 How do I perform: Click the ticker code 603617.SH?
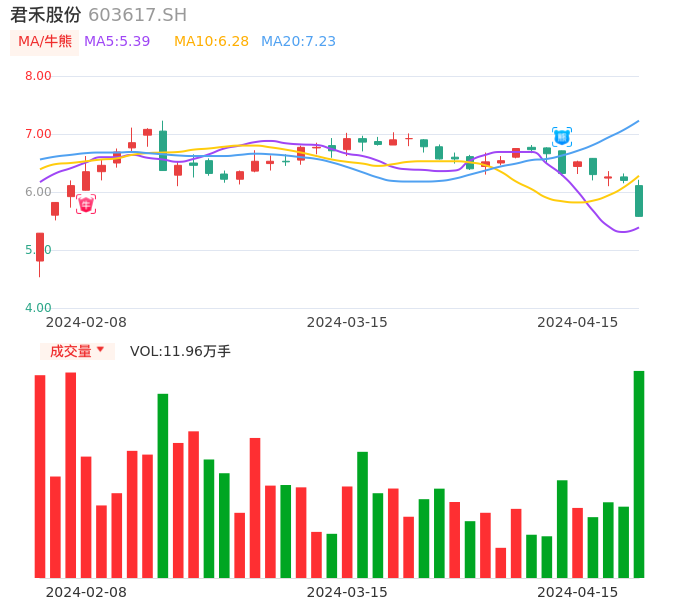[x=137, y=15]
